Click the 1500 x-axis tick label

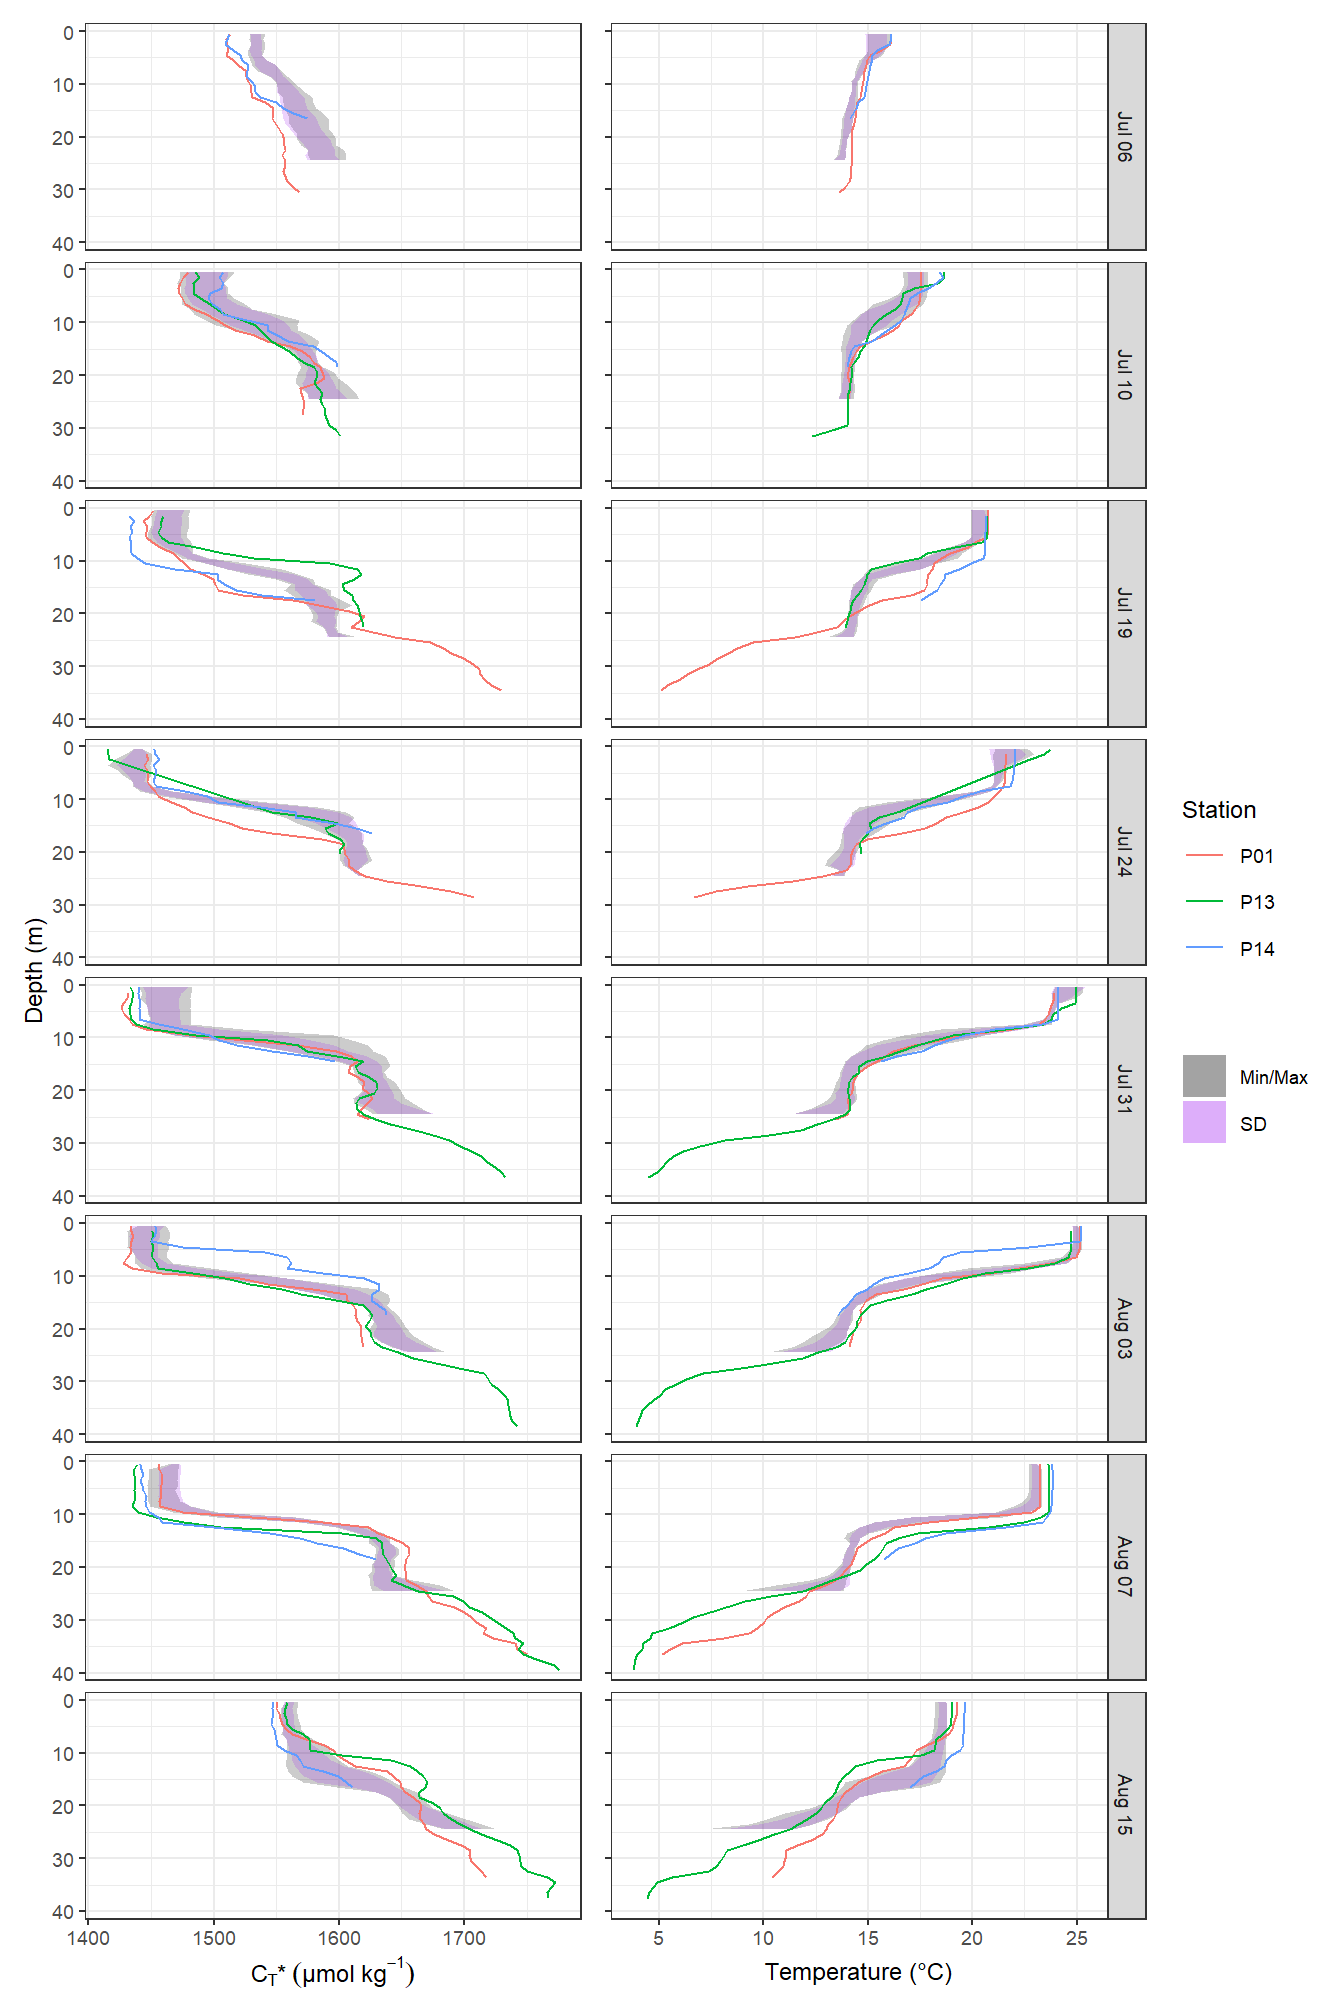tap(213, 1939)
